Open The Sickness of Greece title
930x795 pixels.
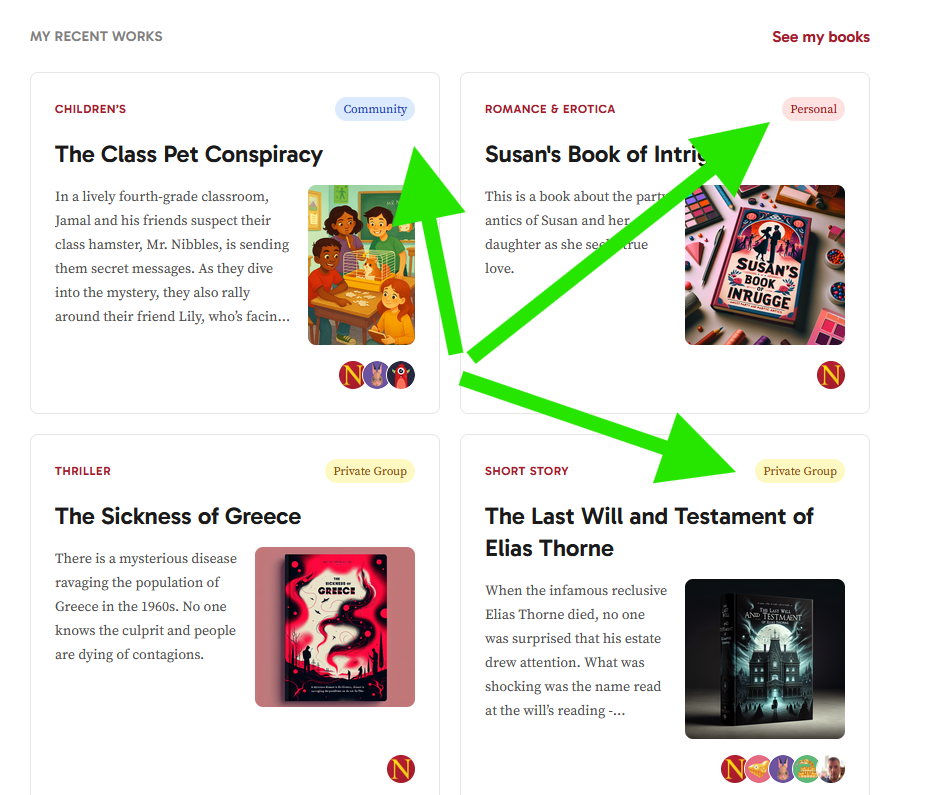coord(178,516)
